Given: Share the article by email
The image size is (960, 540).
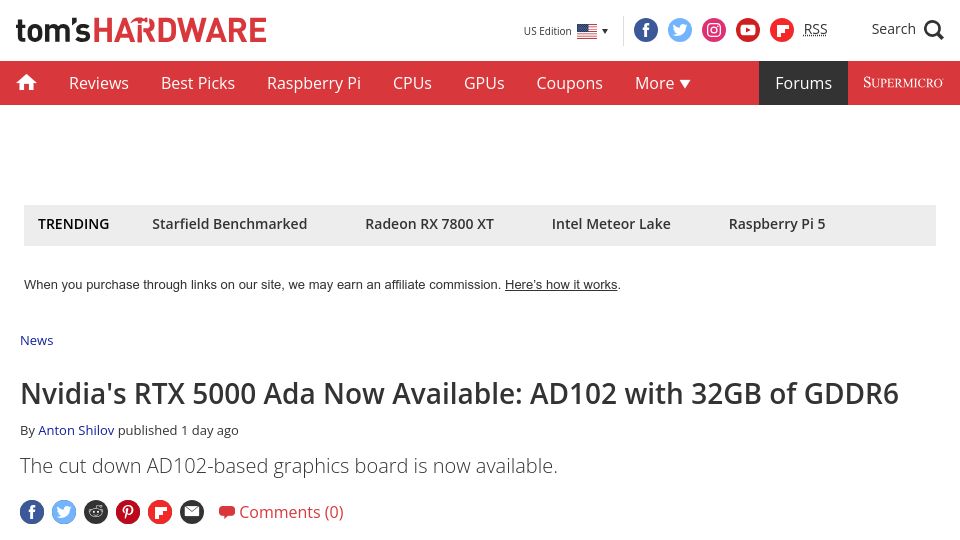Looking at the screenshot, I should click(192, 512).
